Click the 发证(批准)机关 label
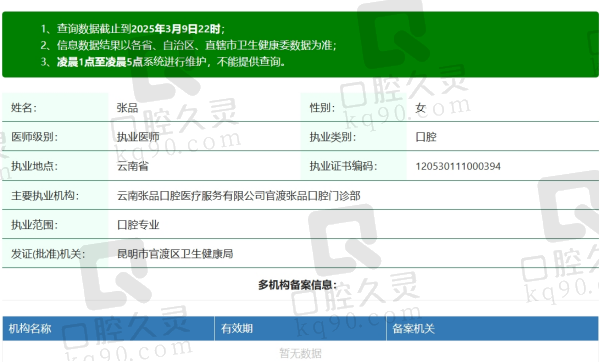This screenshot has height=362, width=600. pos(48,254)
